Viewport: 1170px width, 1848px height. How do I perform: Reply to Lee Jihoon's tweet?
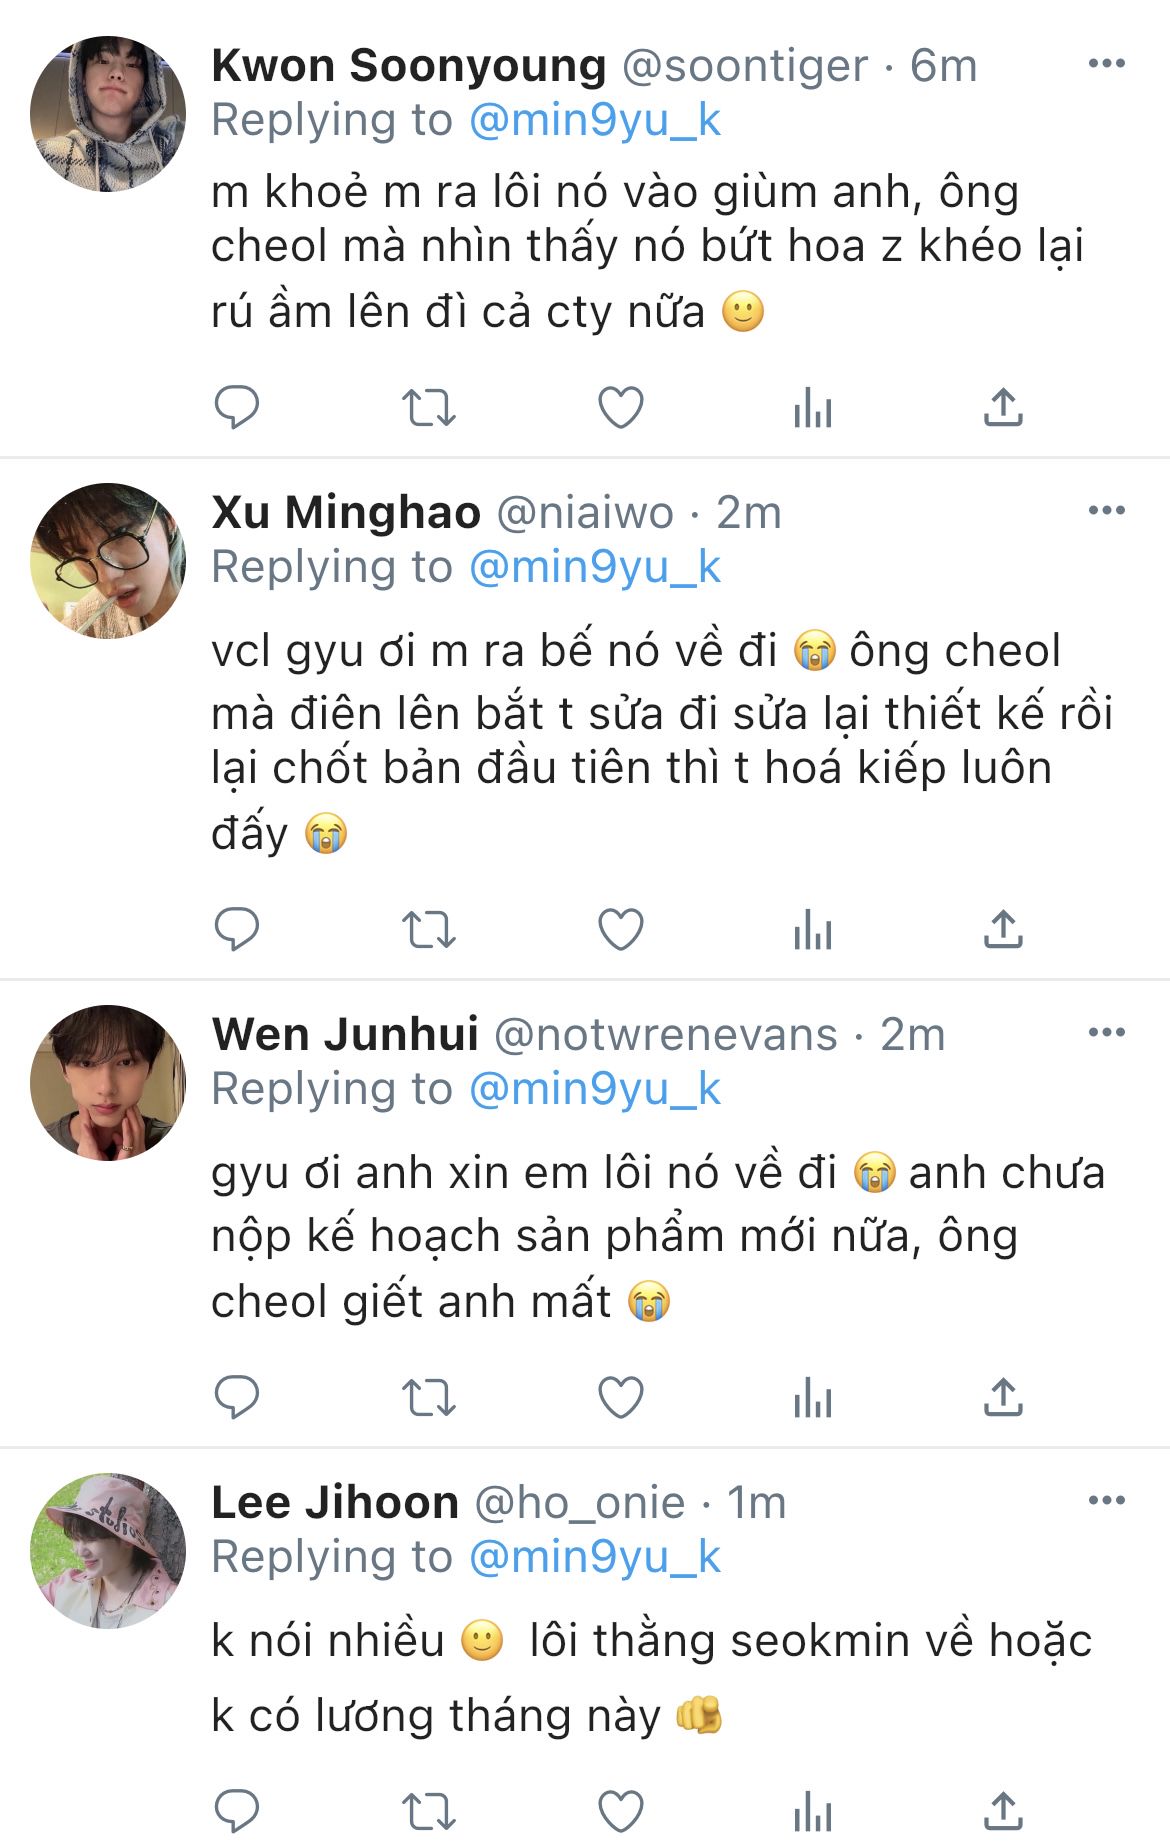(237, 1810)
